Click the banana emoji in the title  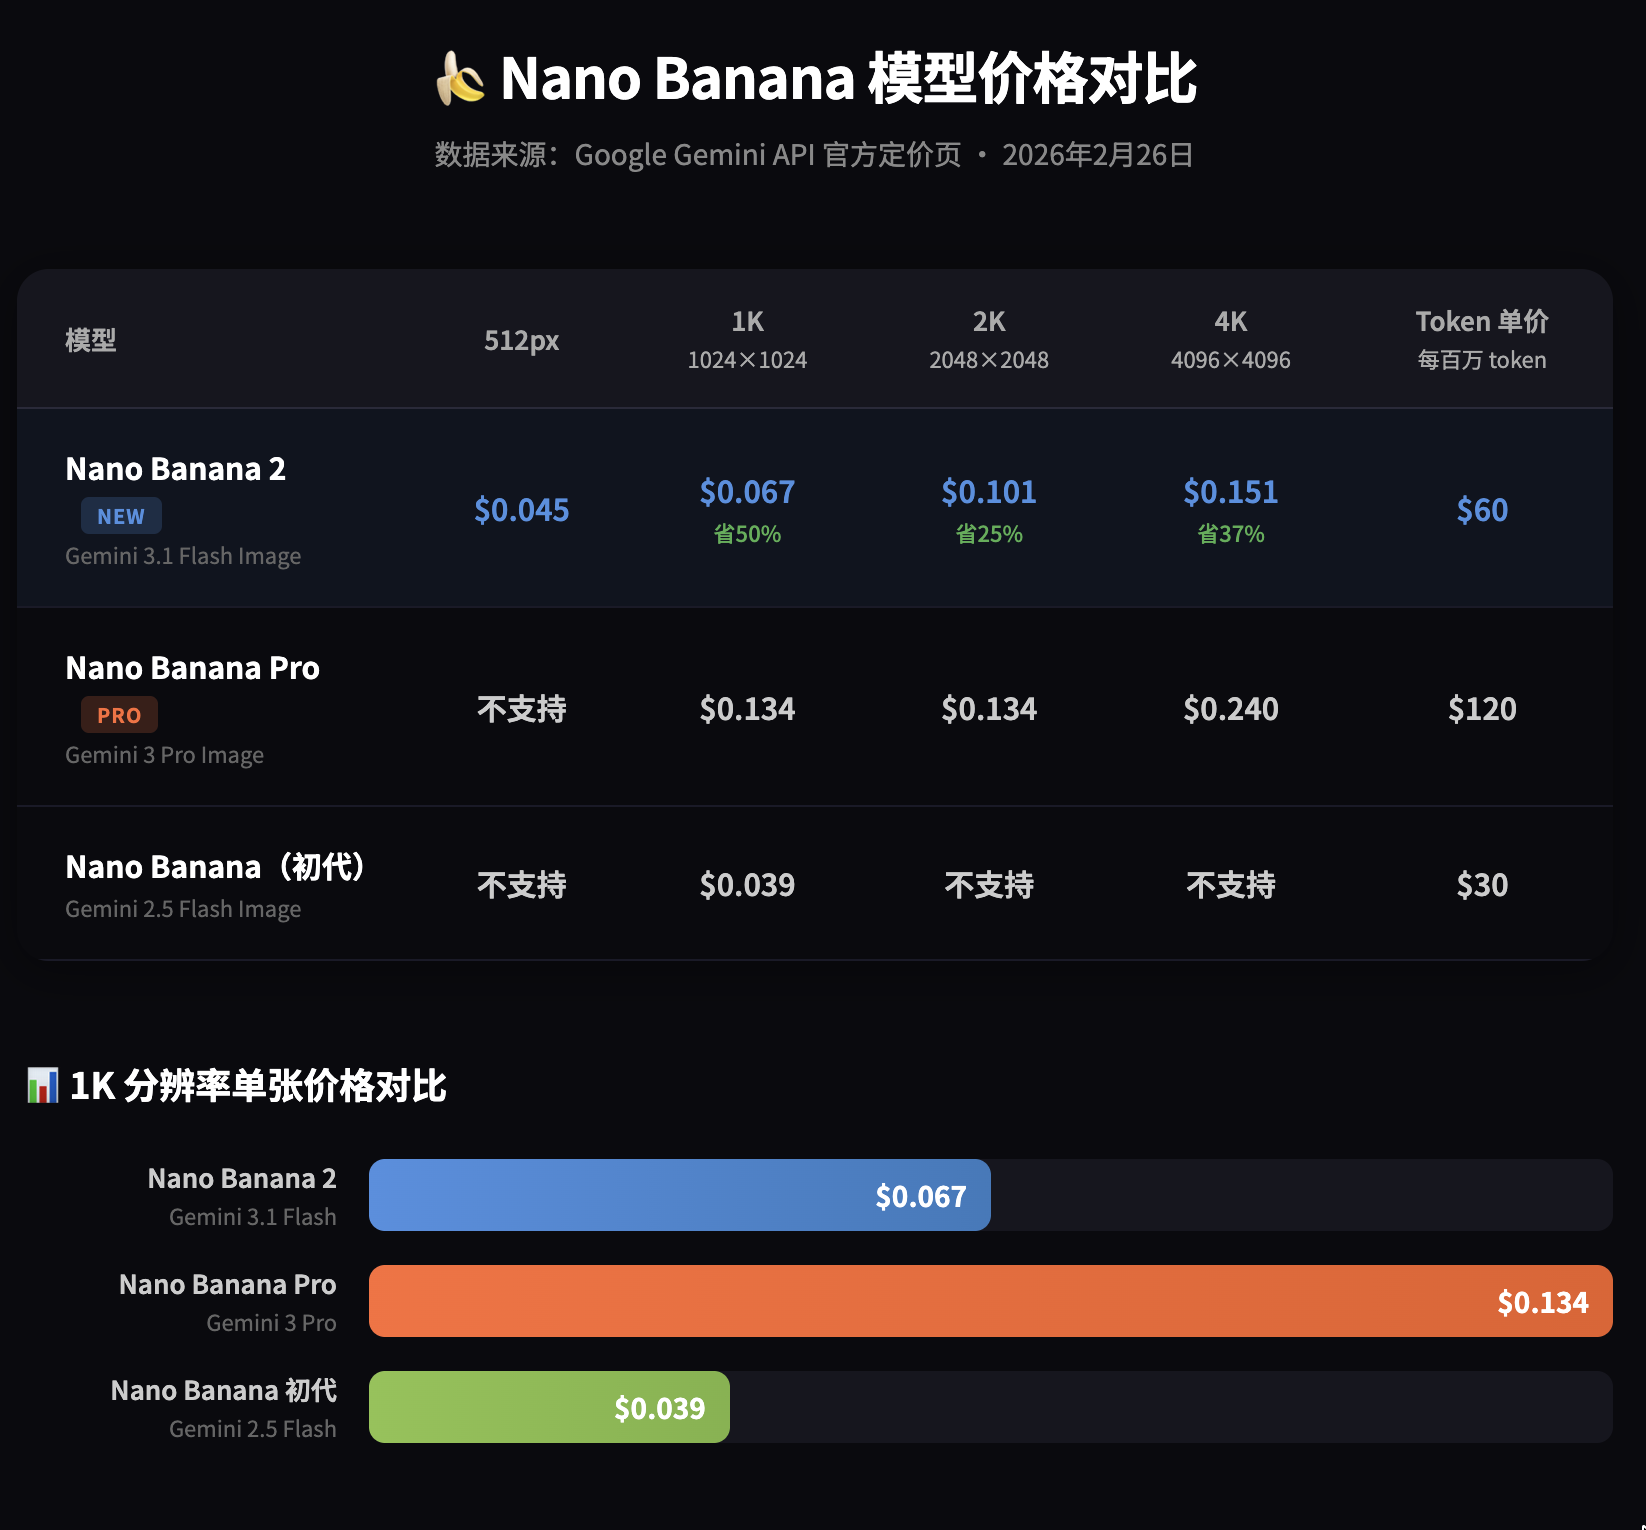460,79
